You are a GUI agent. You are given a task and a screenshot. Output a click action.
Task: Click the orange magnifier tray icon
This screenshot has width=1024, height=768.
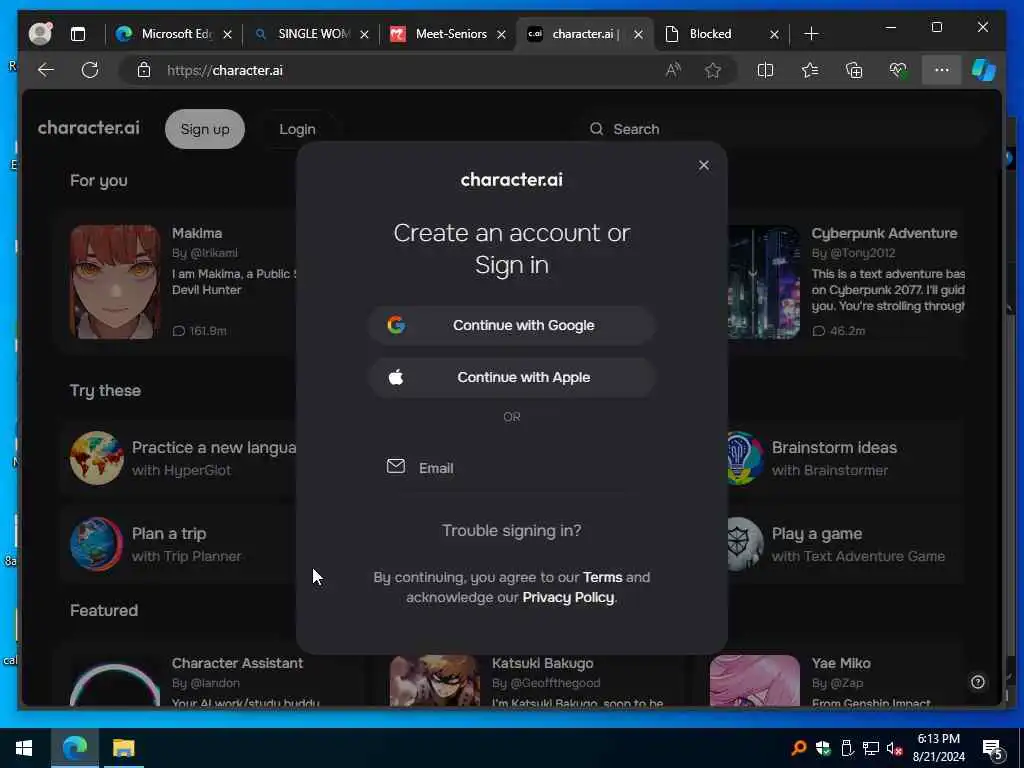tap(799, 748)
